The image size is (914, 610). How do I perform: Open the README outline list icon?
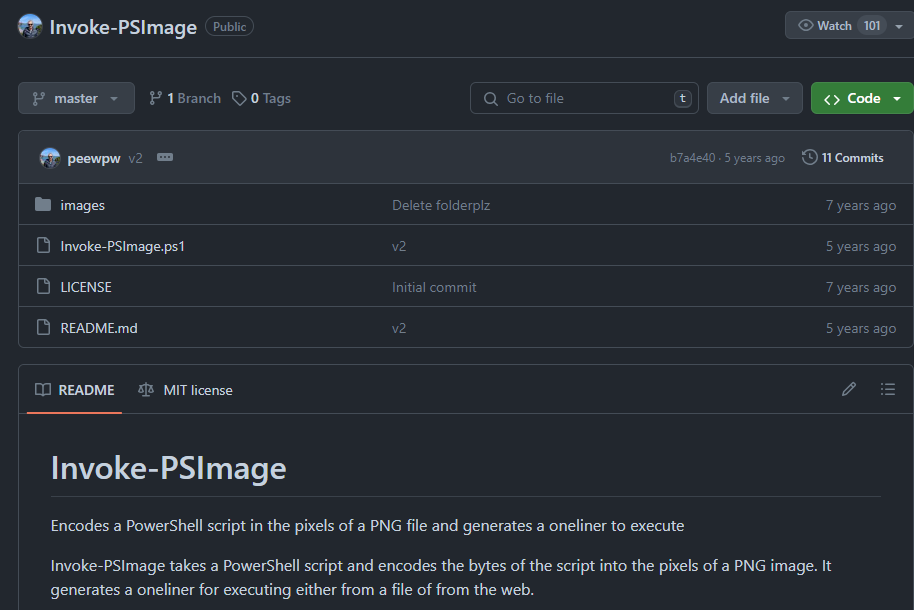click(888, 389)
